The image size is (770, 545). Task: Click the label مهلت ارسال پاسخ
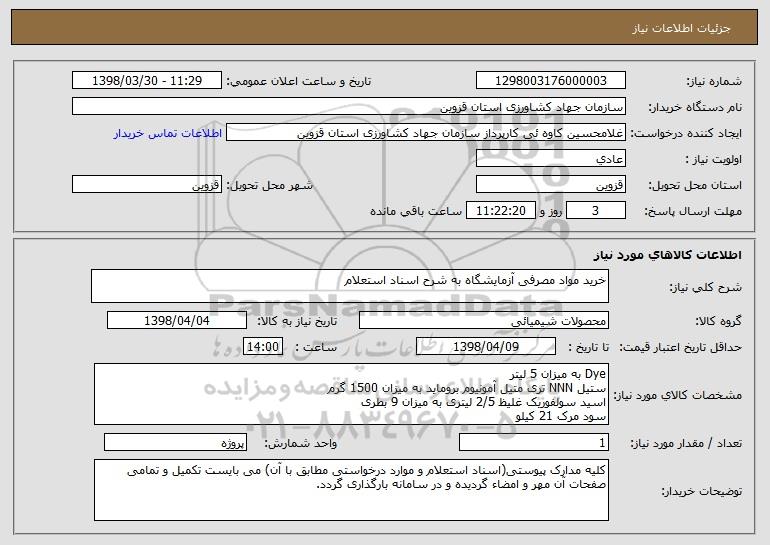coord(693,212)
